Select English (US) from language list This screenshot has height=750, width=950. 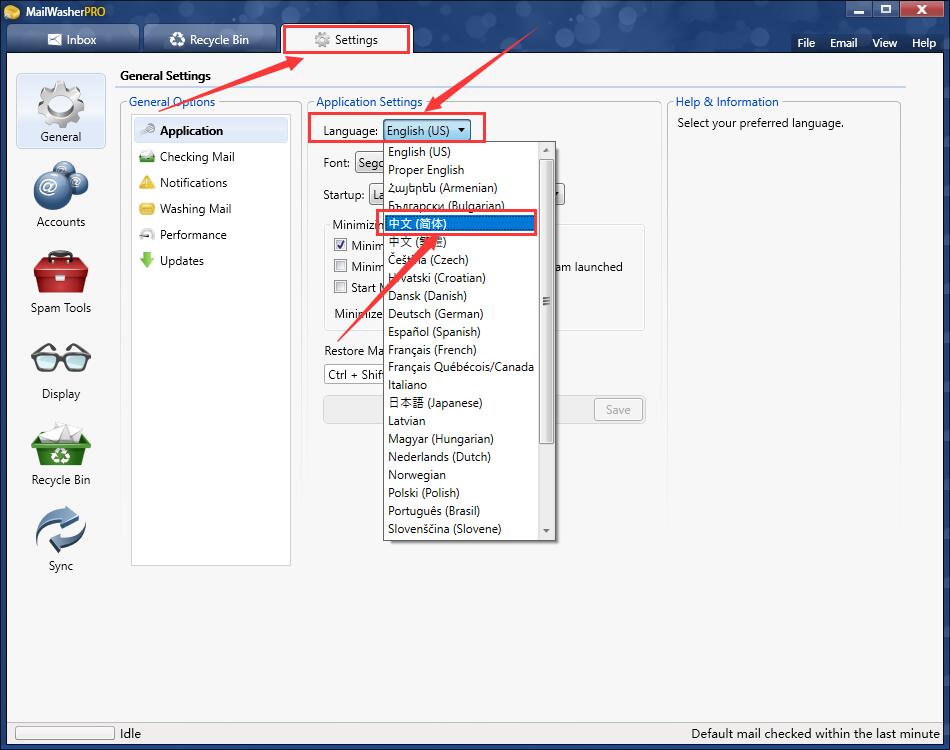tap(461, 151)
